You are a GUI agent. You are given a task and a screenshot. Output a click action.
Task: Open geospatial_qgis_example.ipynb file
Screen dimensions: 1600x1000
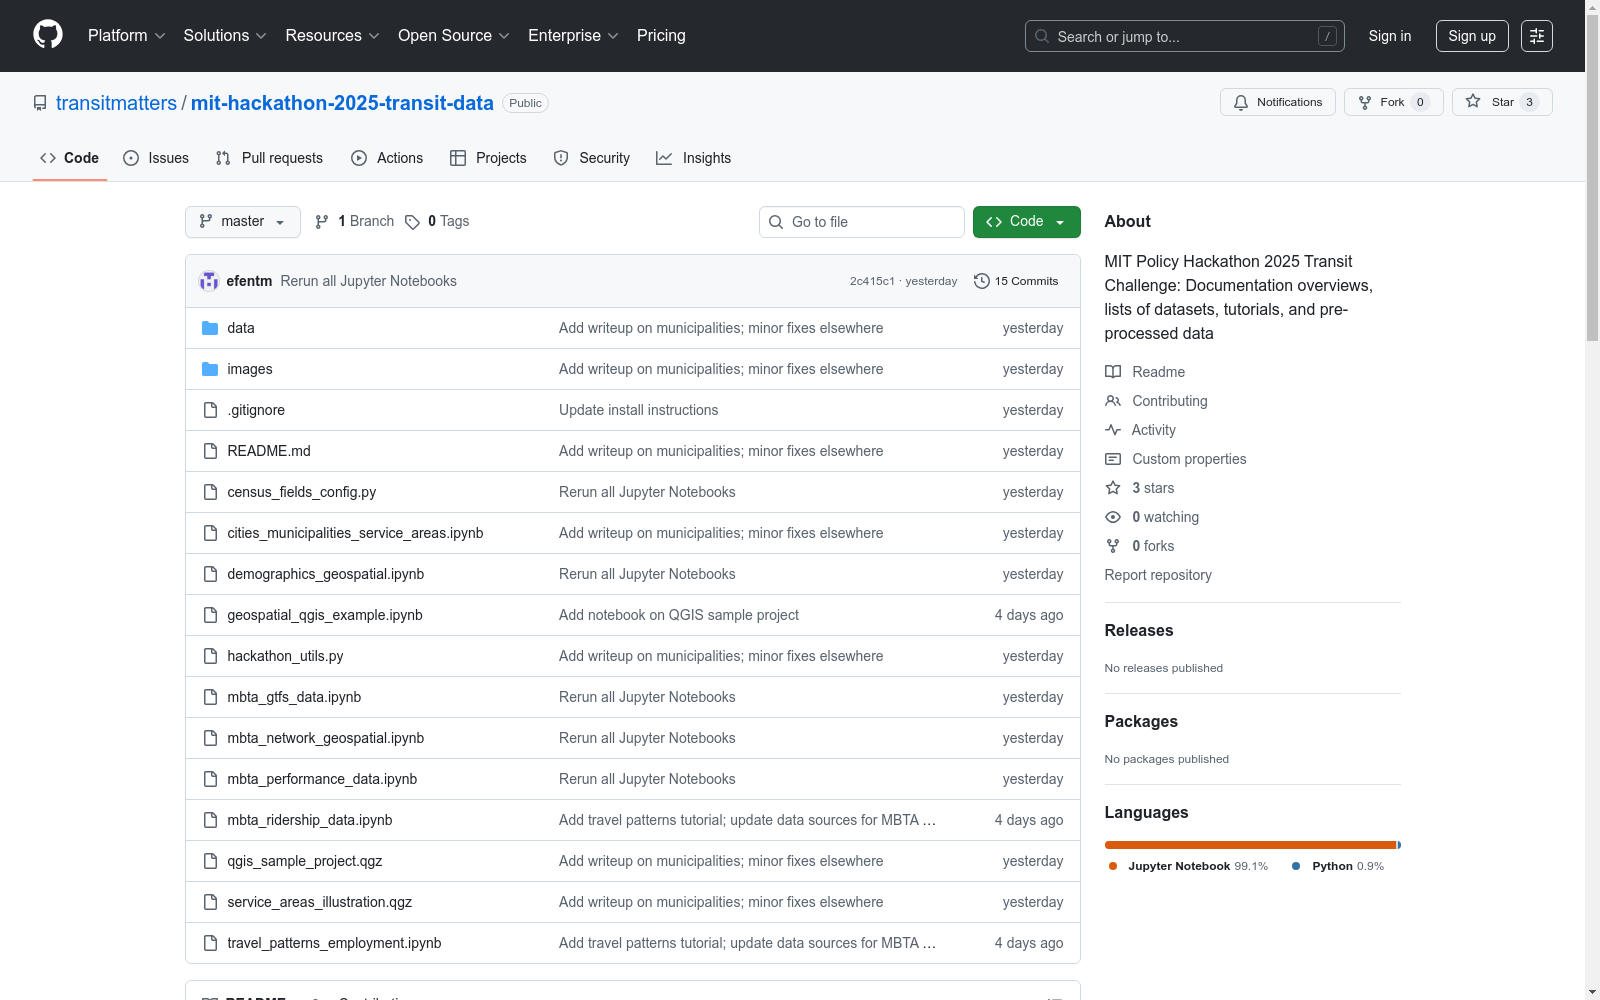(x=325, y=615)
